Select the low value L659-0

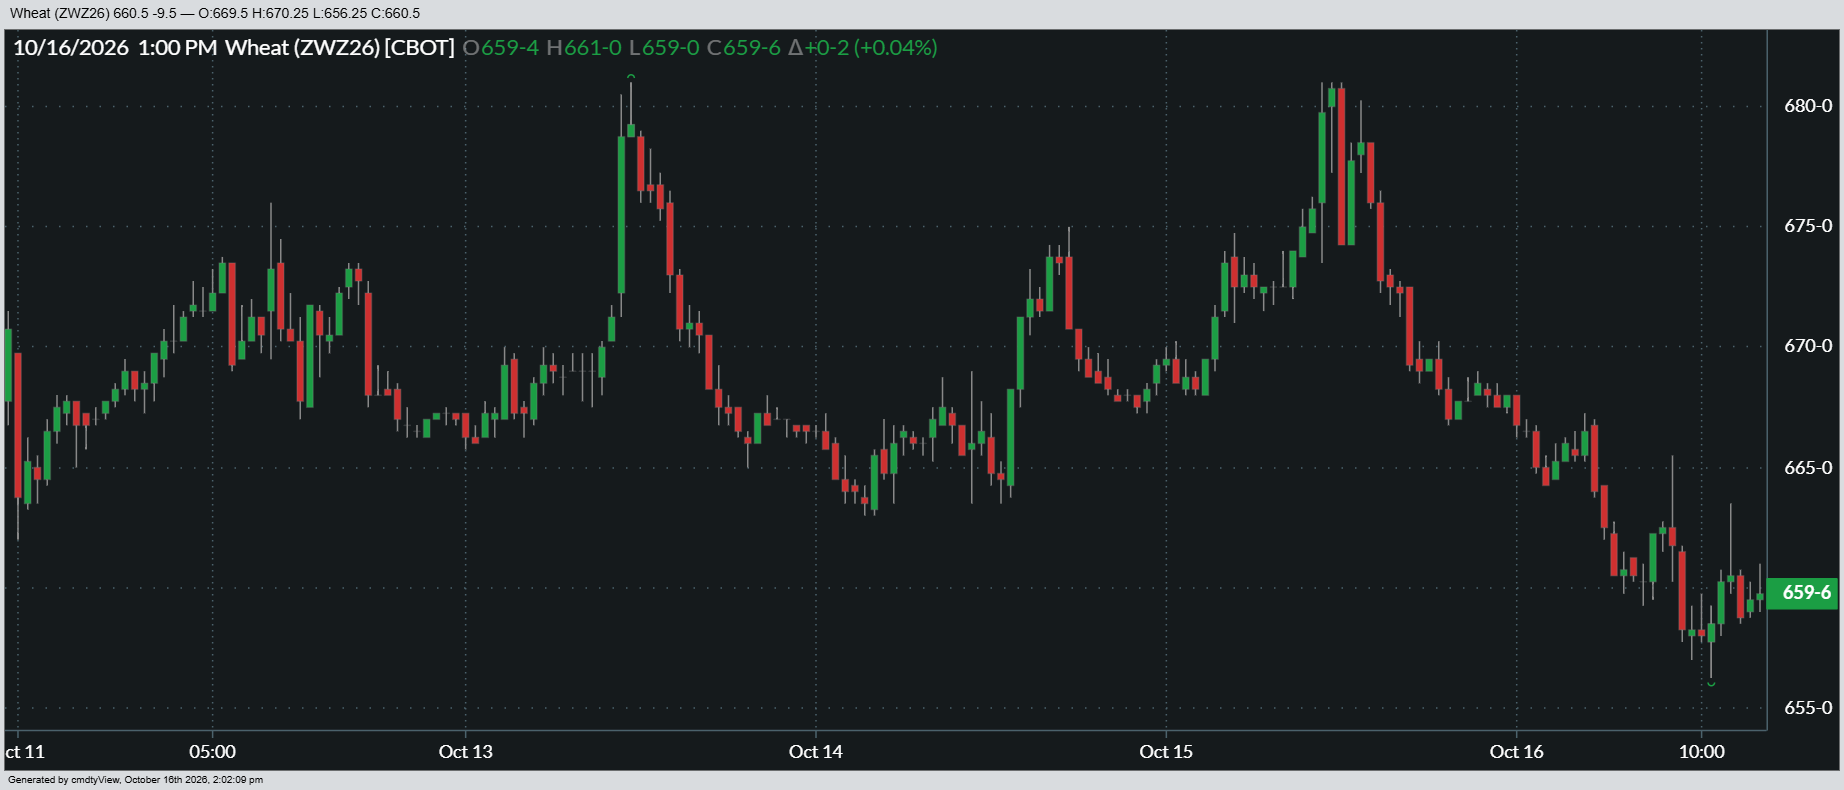tap(664, 48)
